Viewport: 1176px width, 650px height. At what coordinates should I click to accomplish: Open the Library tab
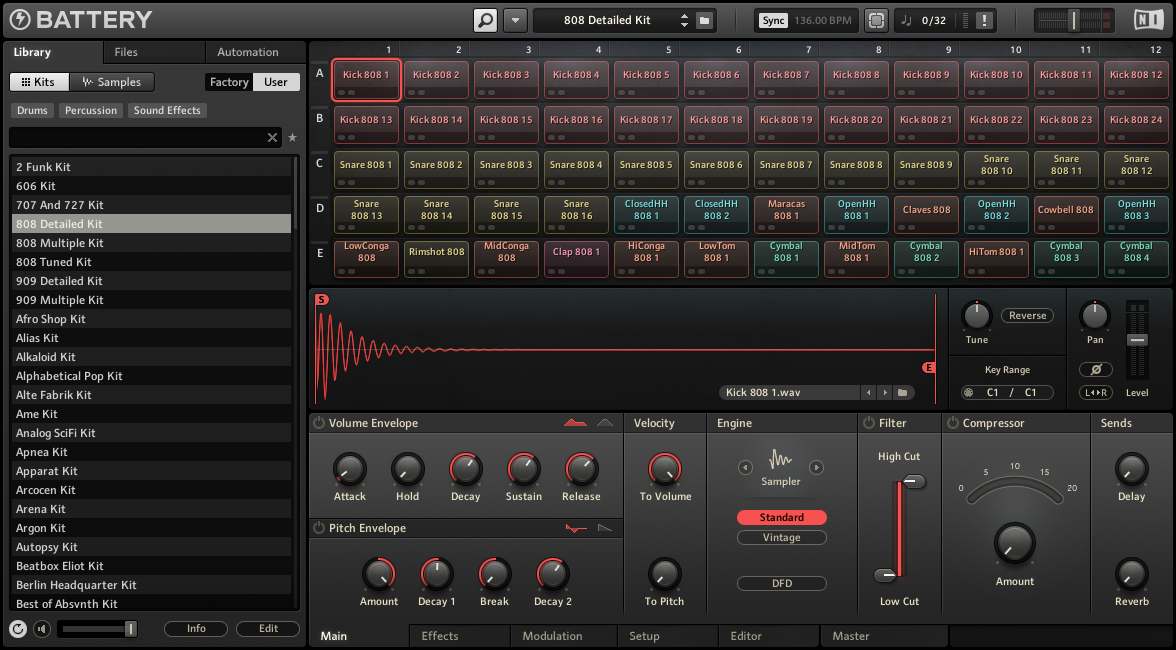52,52
